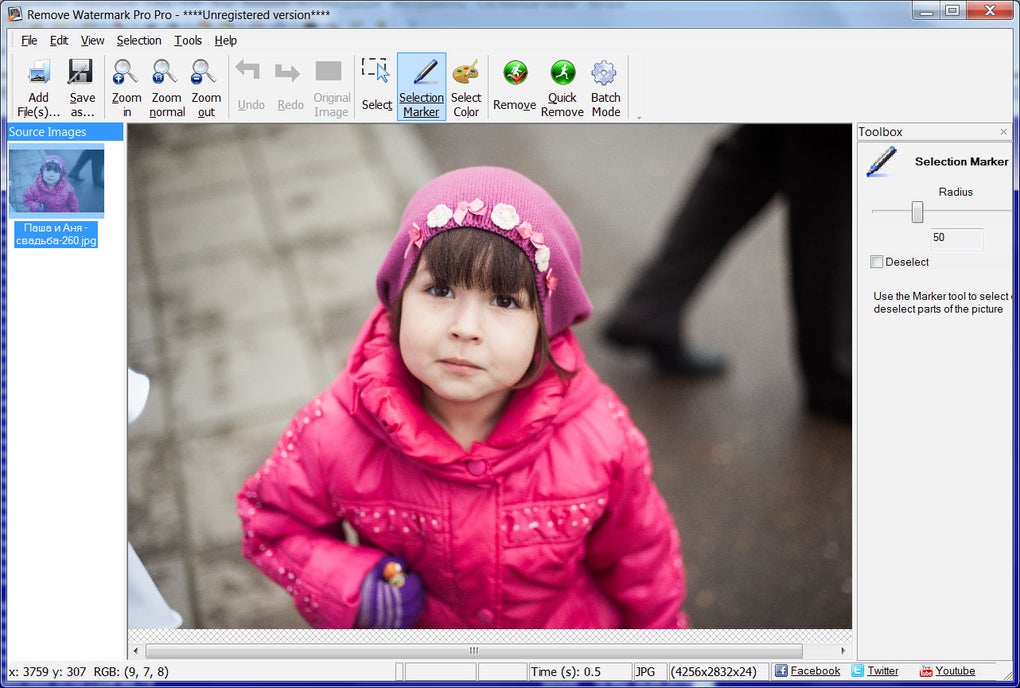The image size is (1020, 688).
Task: Click the Radius slider handle
Action: click(x=917, y=212)
